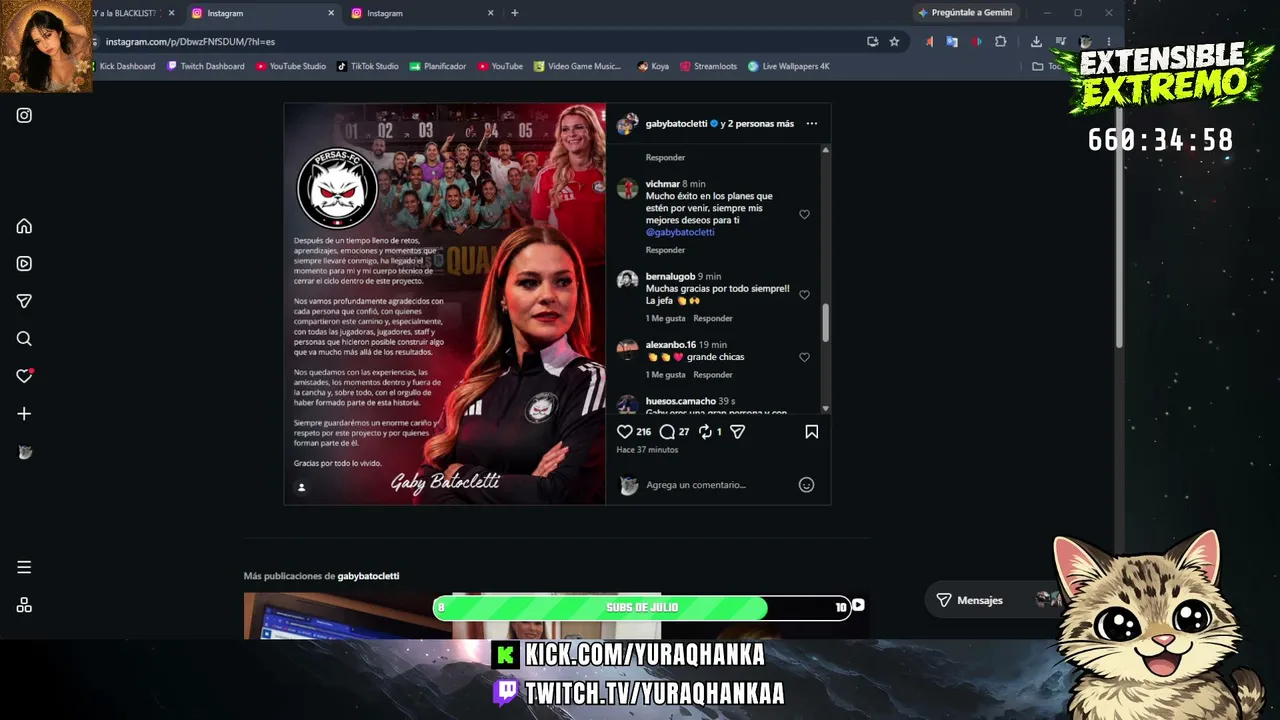This screenshot has width=1280, height=720.
Task: Open post options three-dot menu
Action: [812, 124]
